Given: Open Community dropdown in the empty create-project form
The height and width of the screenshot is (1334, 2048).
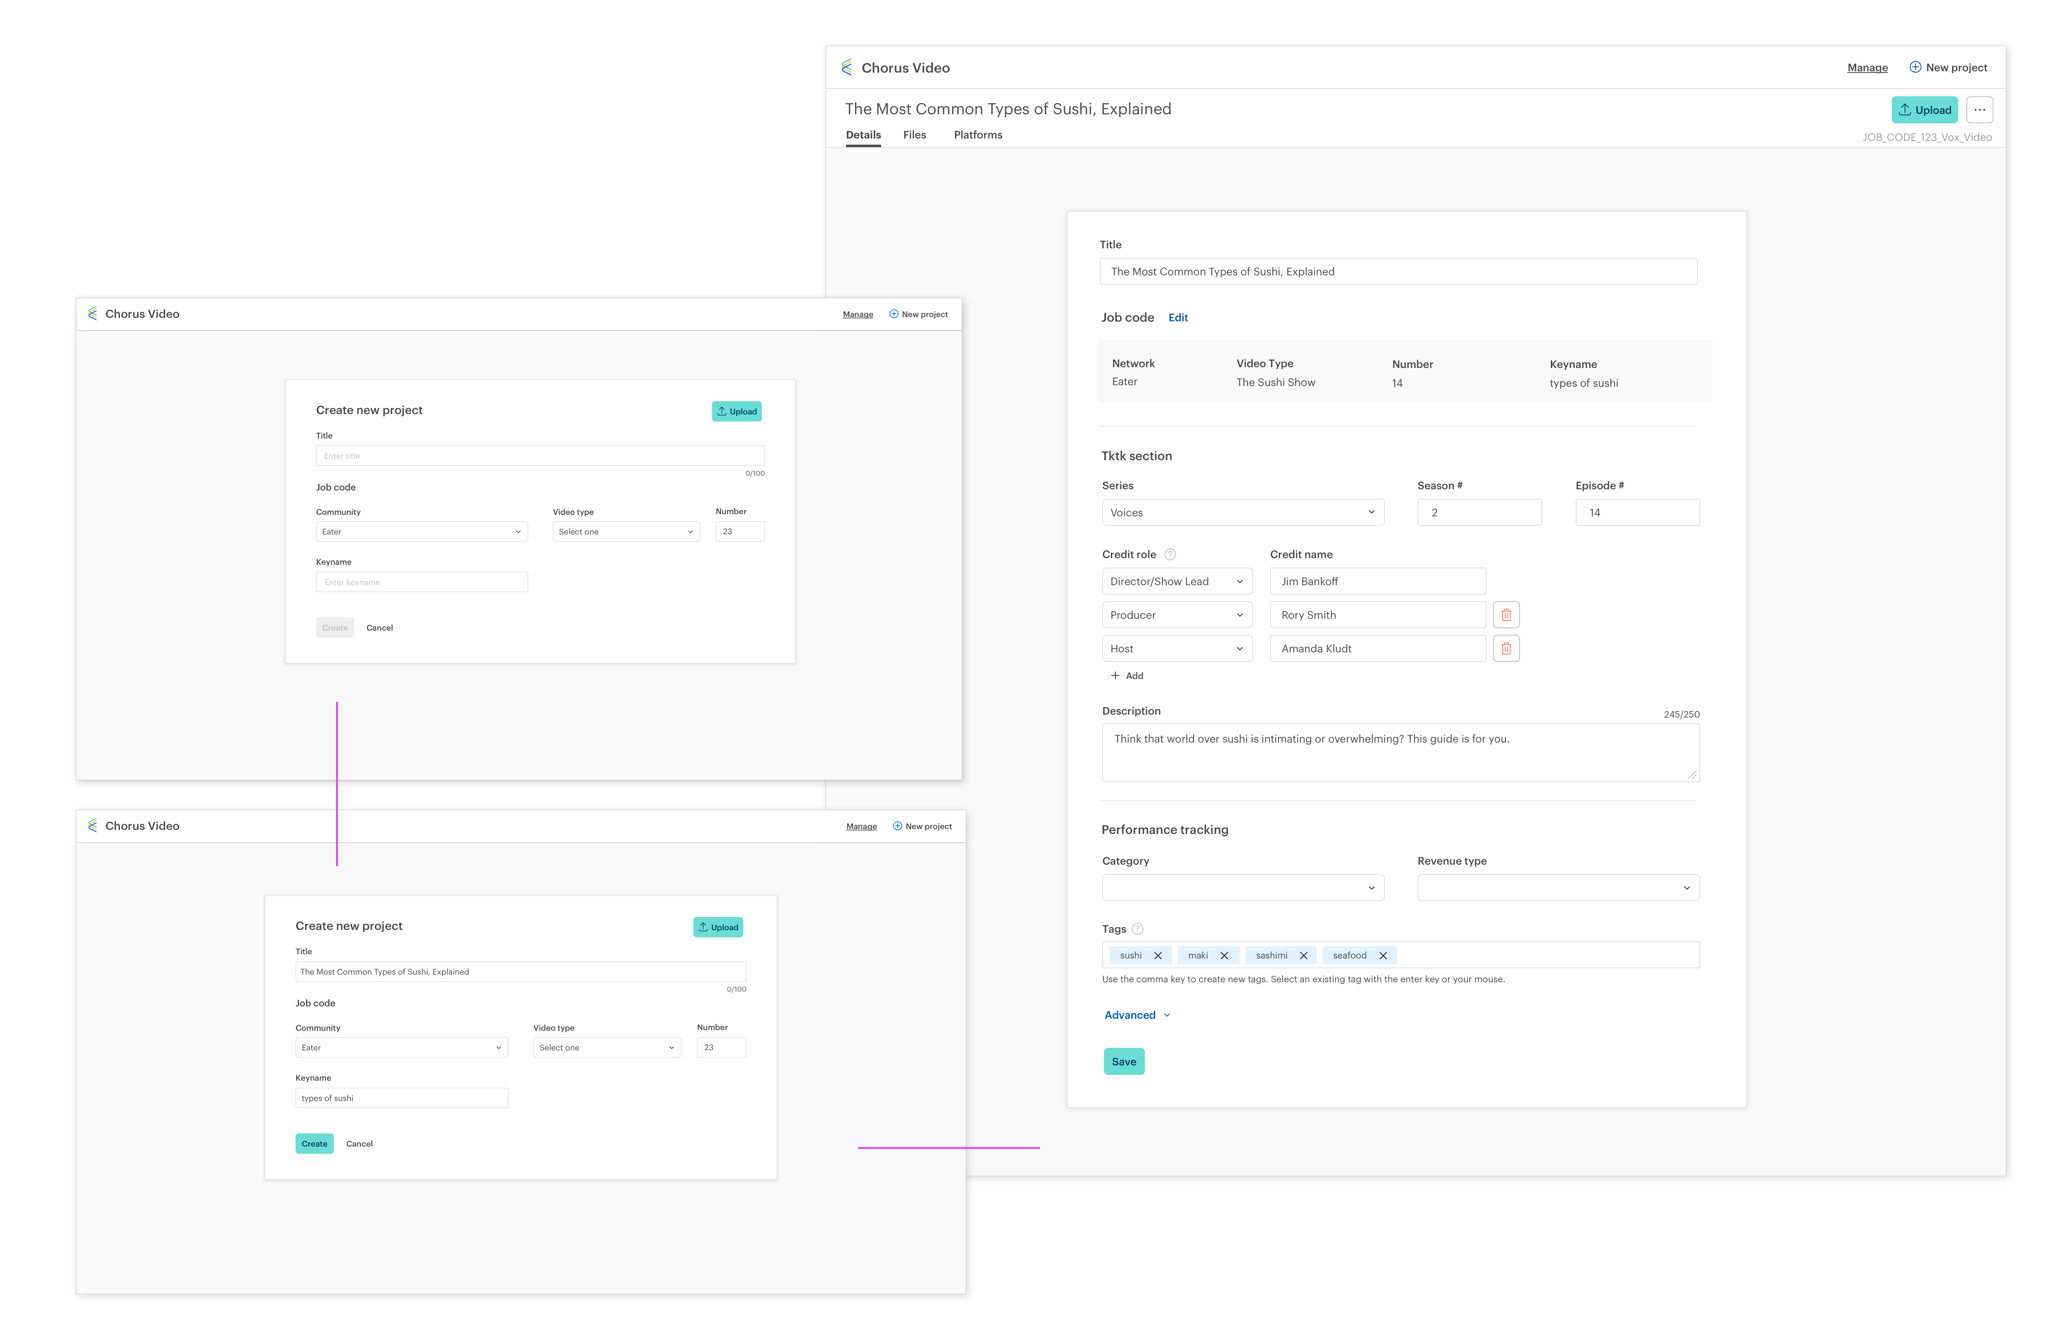Looking at the screenshot, I should (422, 532).
